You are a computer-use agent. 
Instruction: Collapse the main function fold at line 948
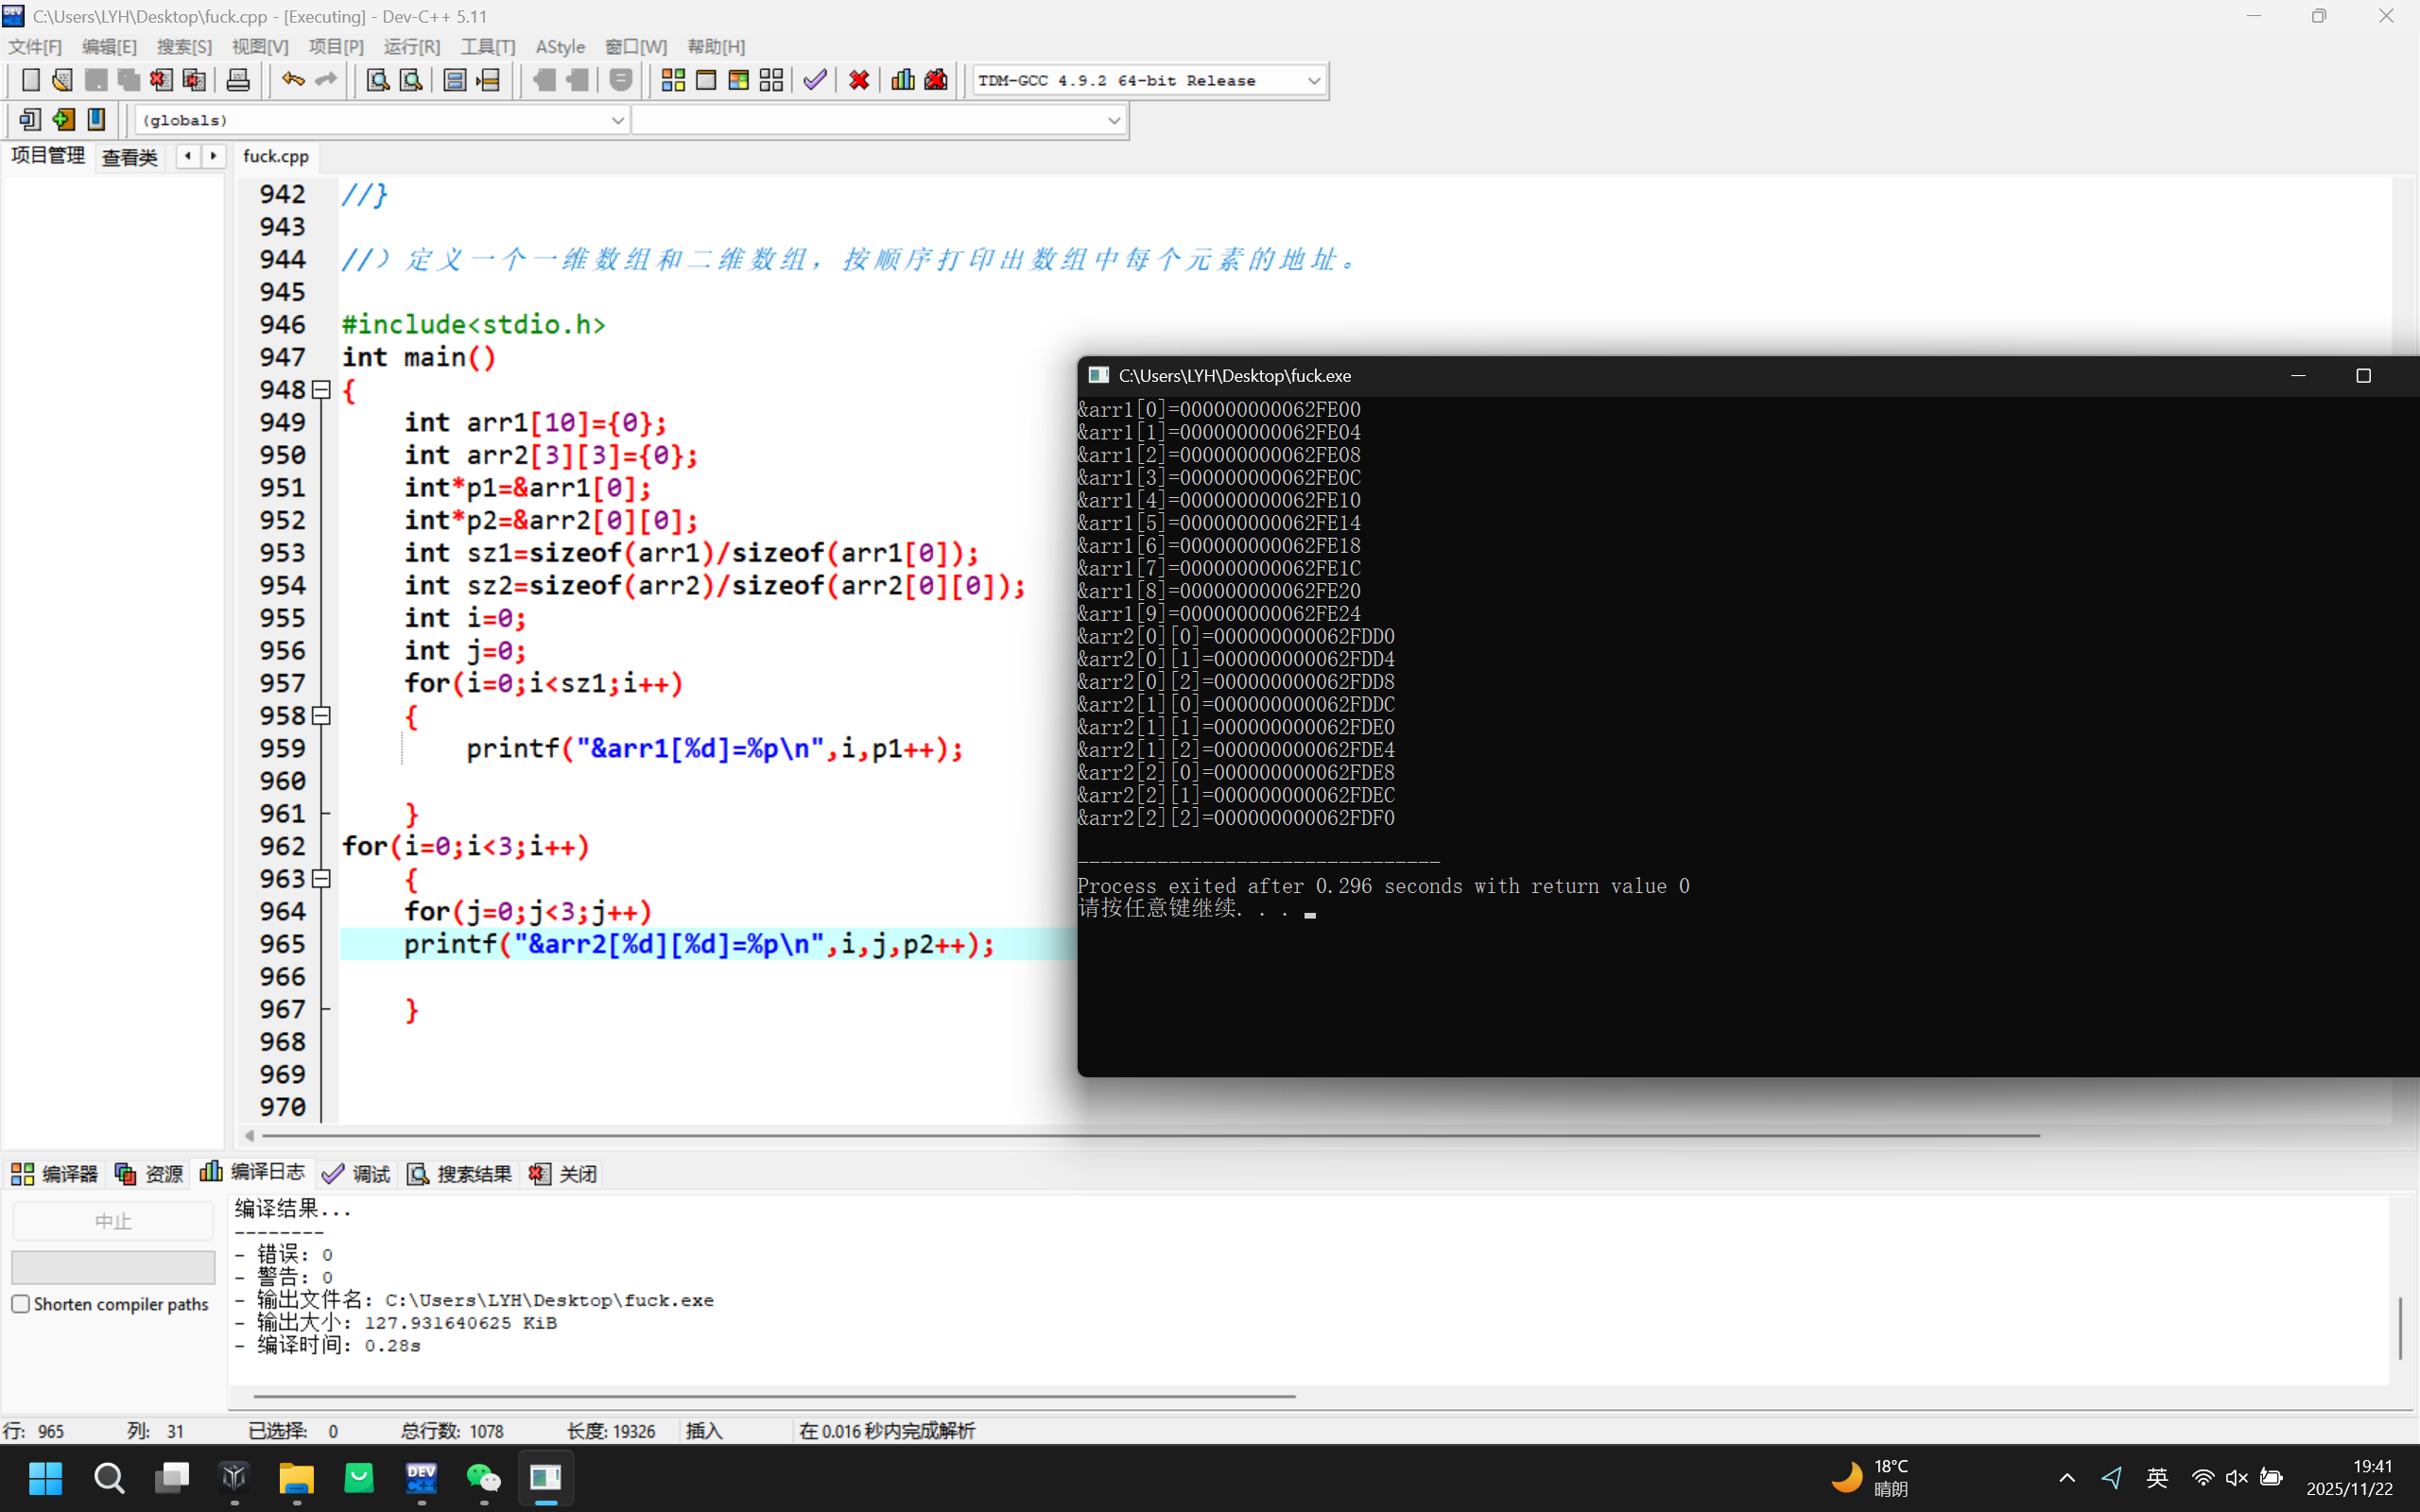(x=321, y=390)
